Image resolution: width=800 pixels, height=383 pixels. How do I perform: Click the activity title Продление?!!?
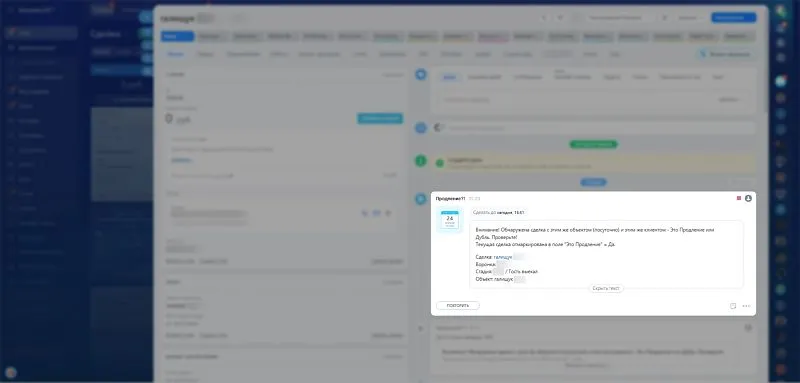point(451,198)
